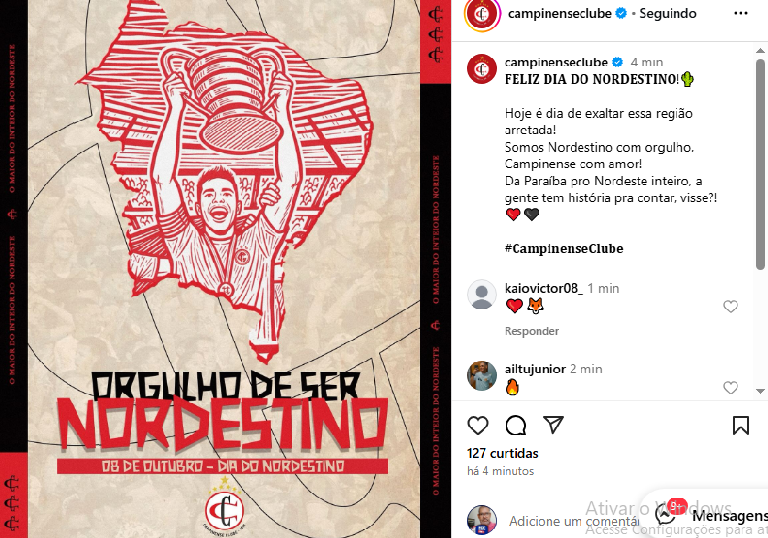
Task: Click campinenseclube avatar with story ring
Action: 482,14
